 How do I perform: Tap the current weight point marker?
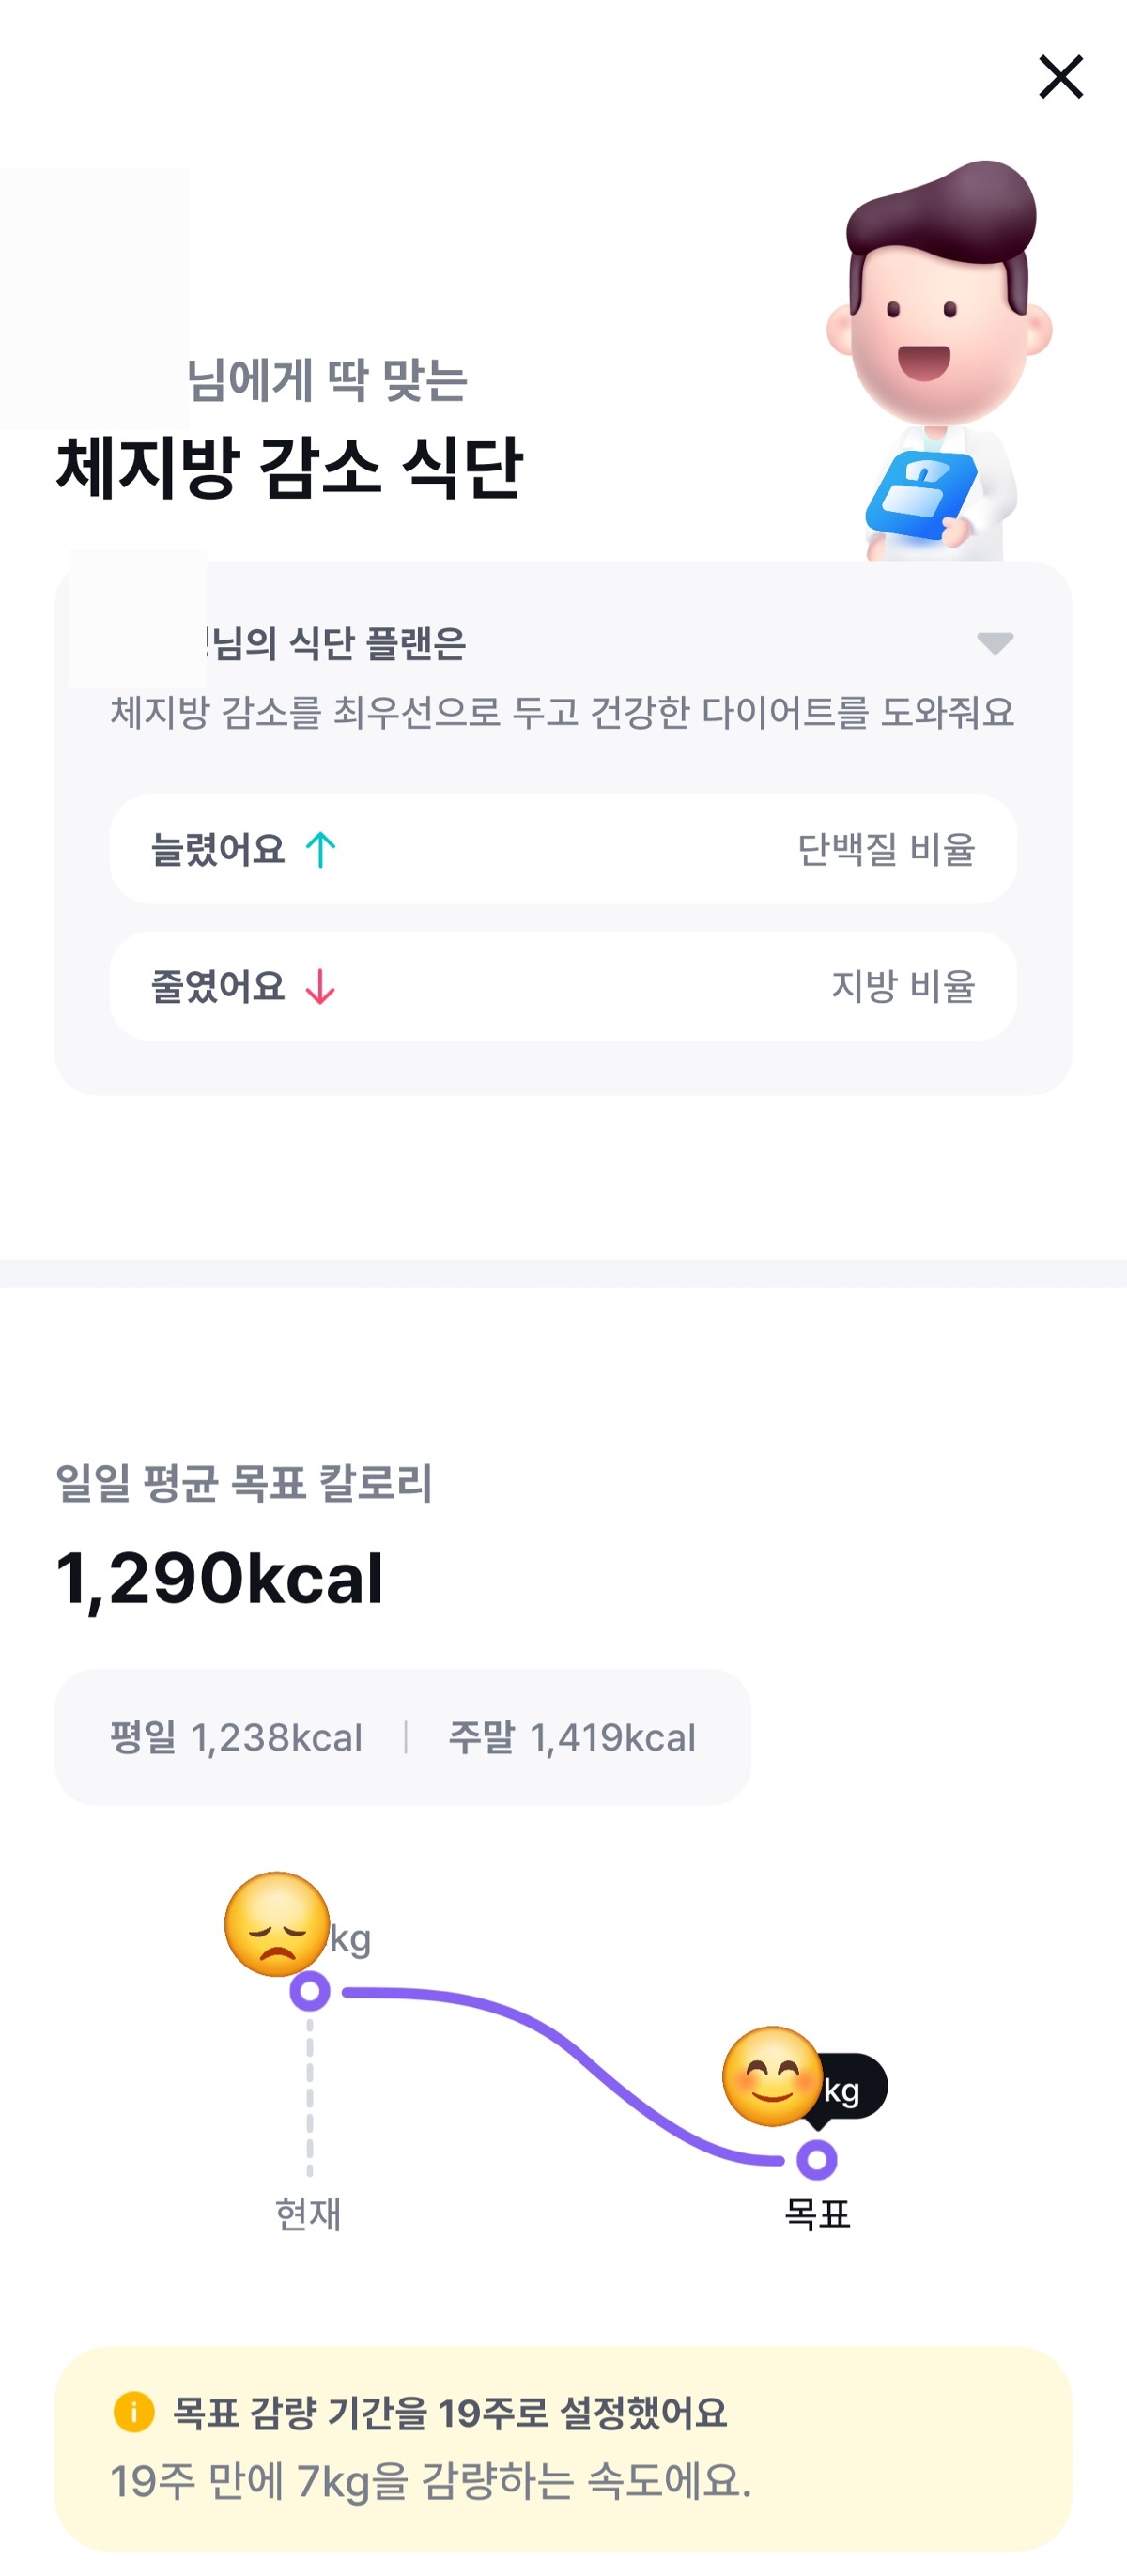coord(310,1991)
